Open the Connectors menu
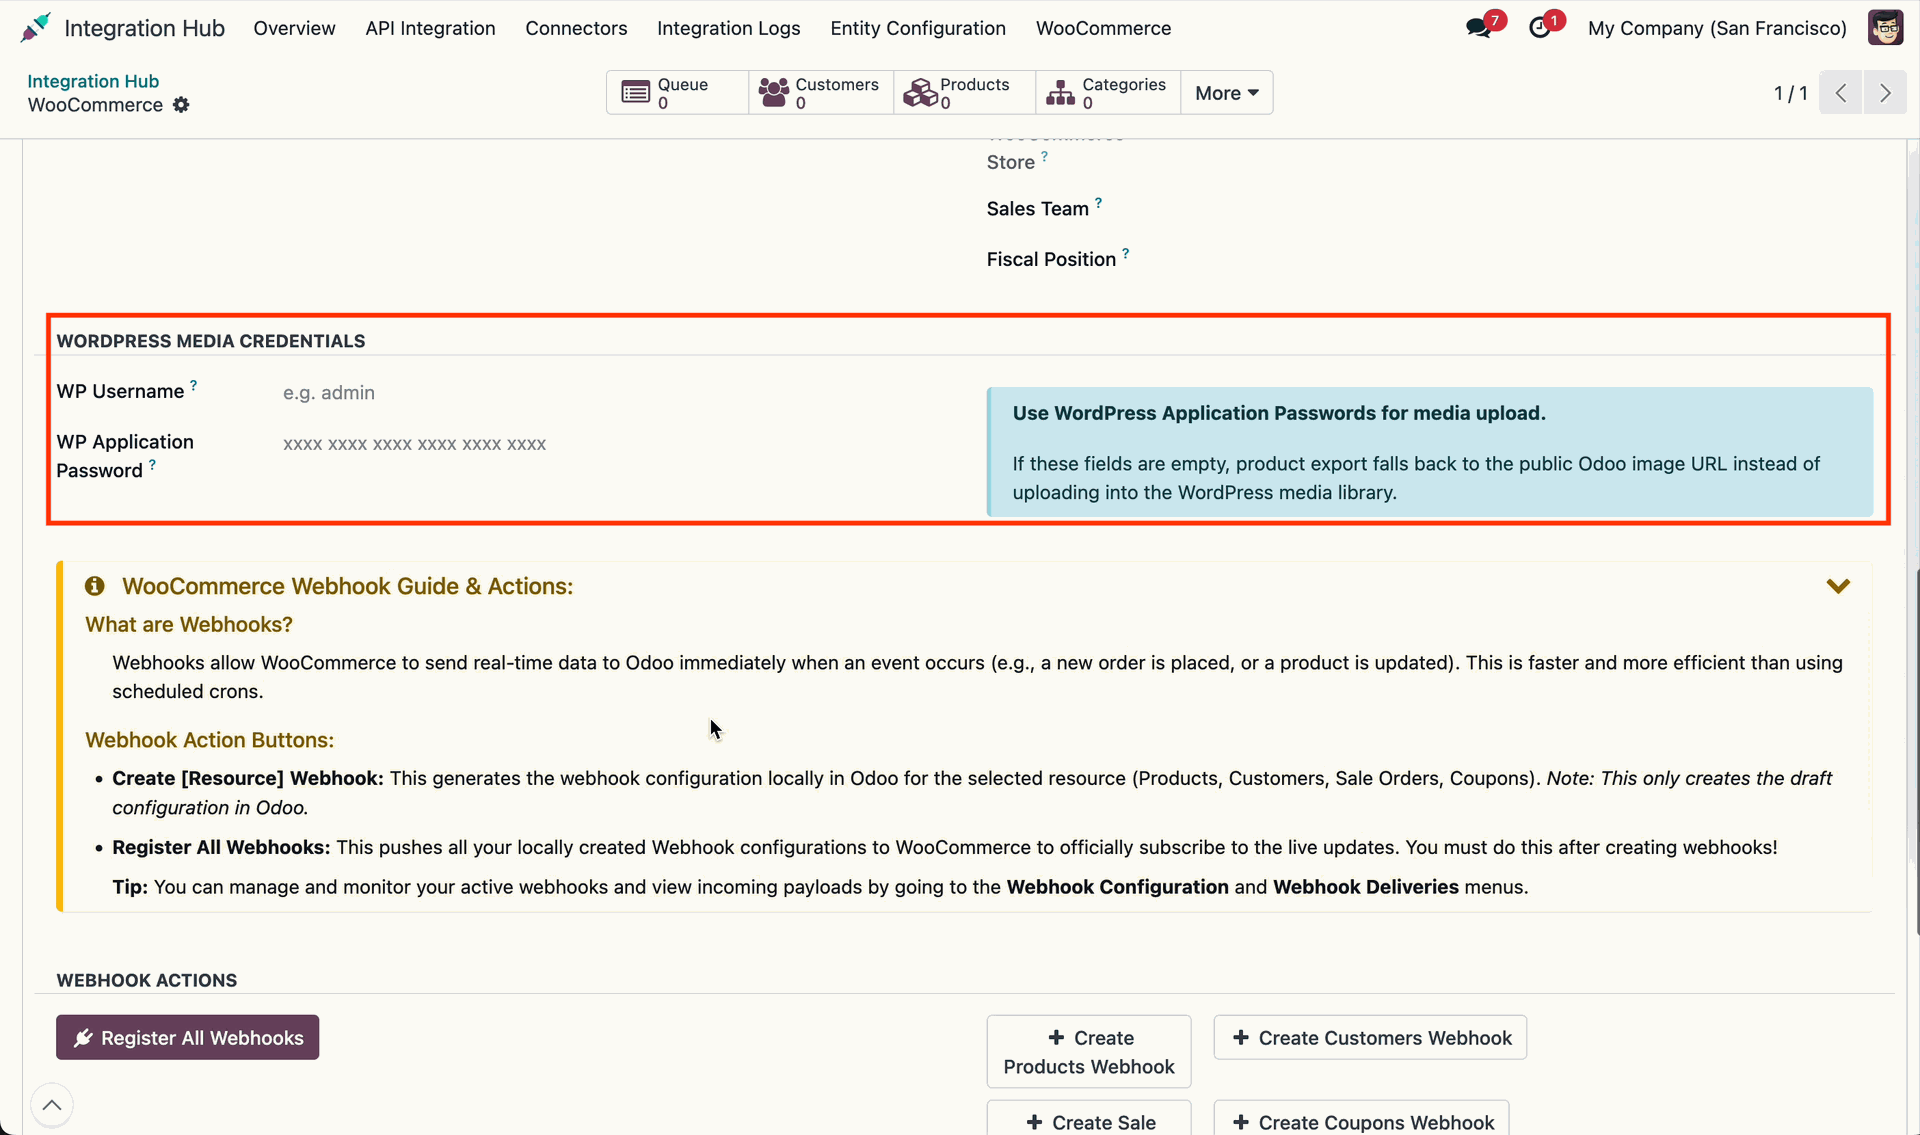Image resolution: width=1920 pixels, height=1135 pixels. [576, 28]
